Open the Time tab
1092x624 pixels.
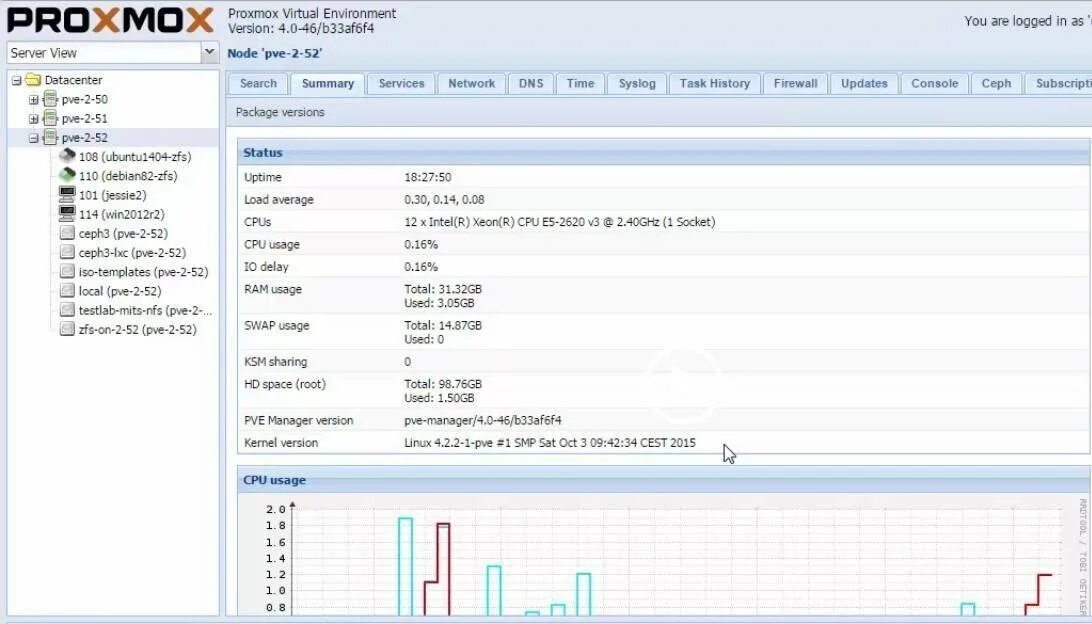(580, 84)
